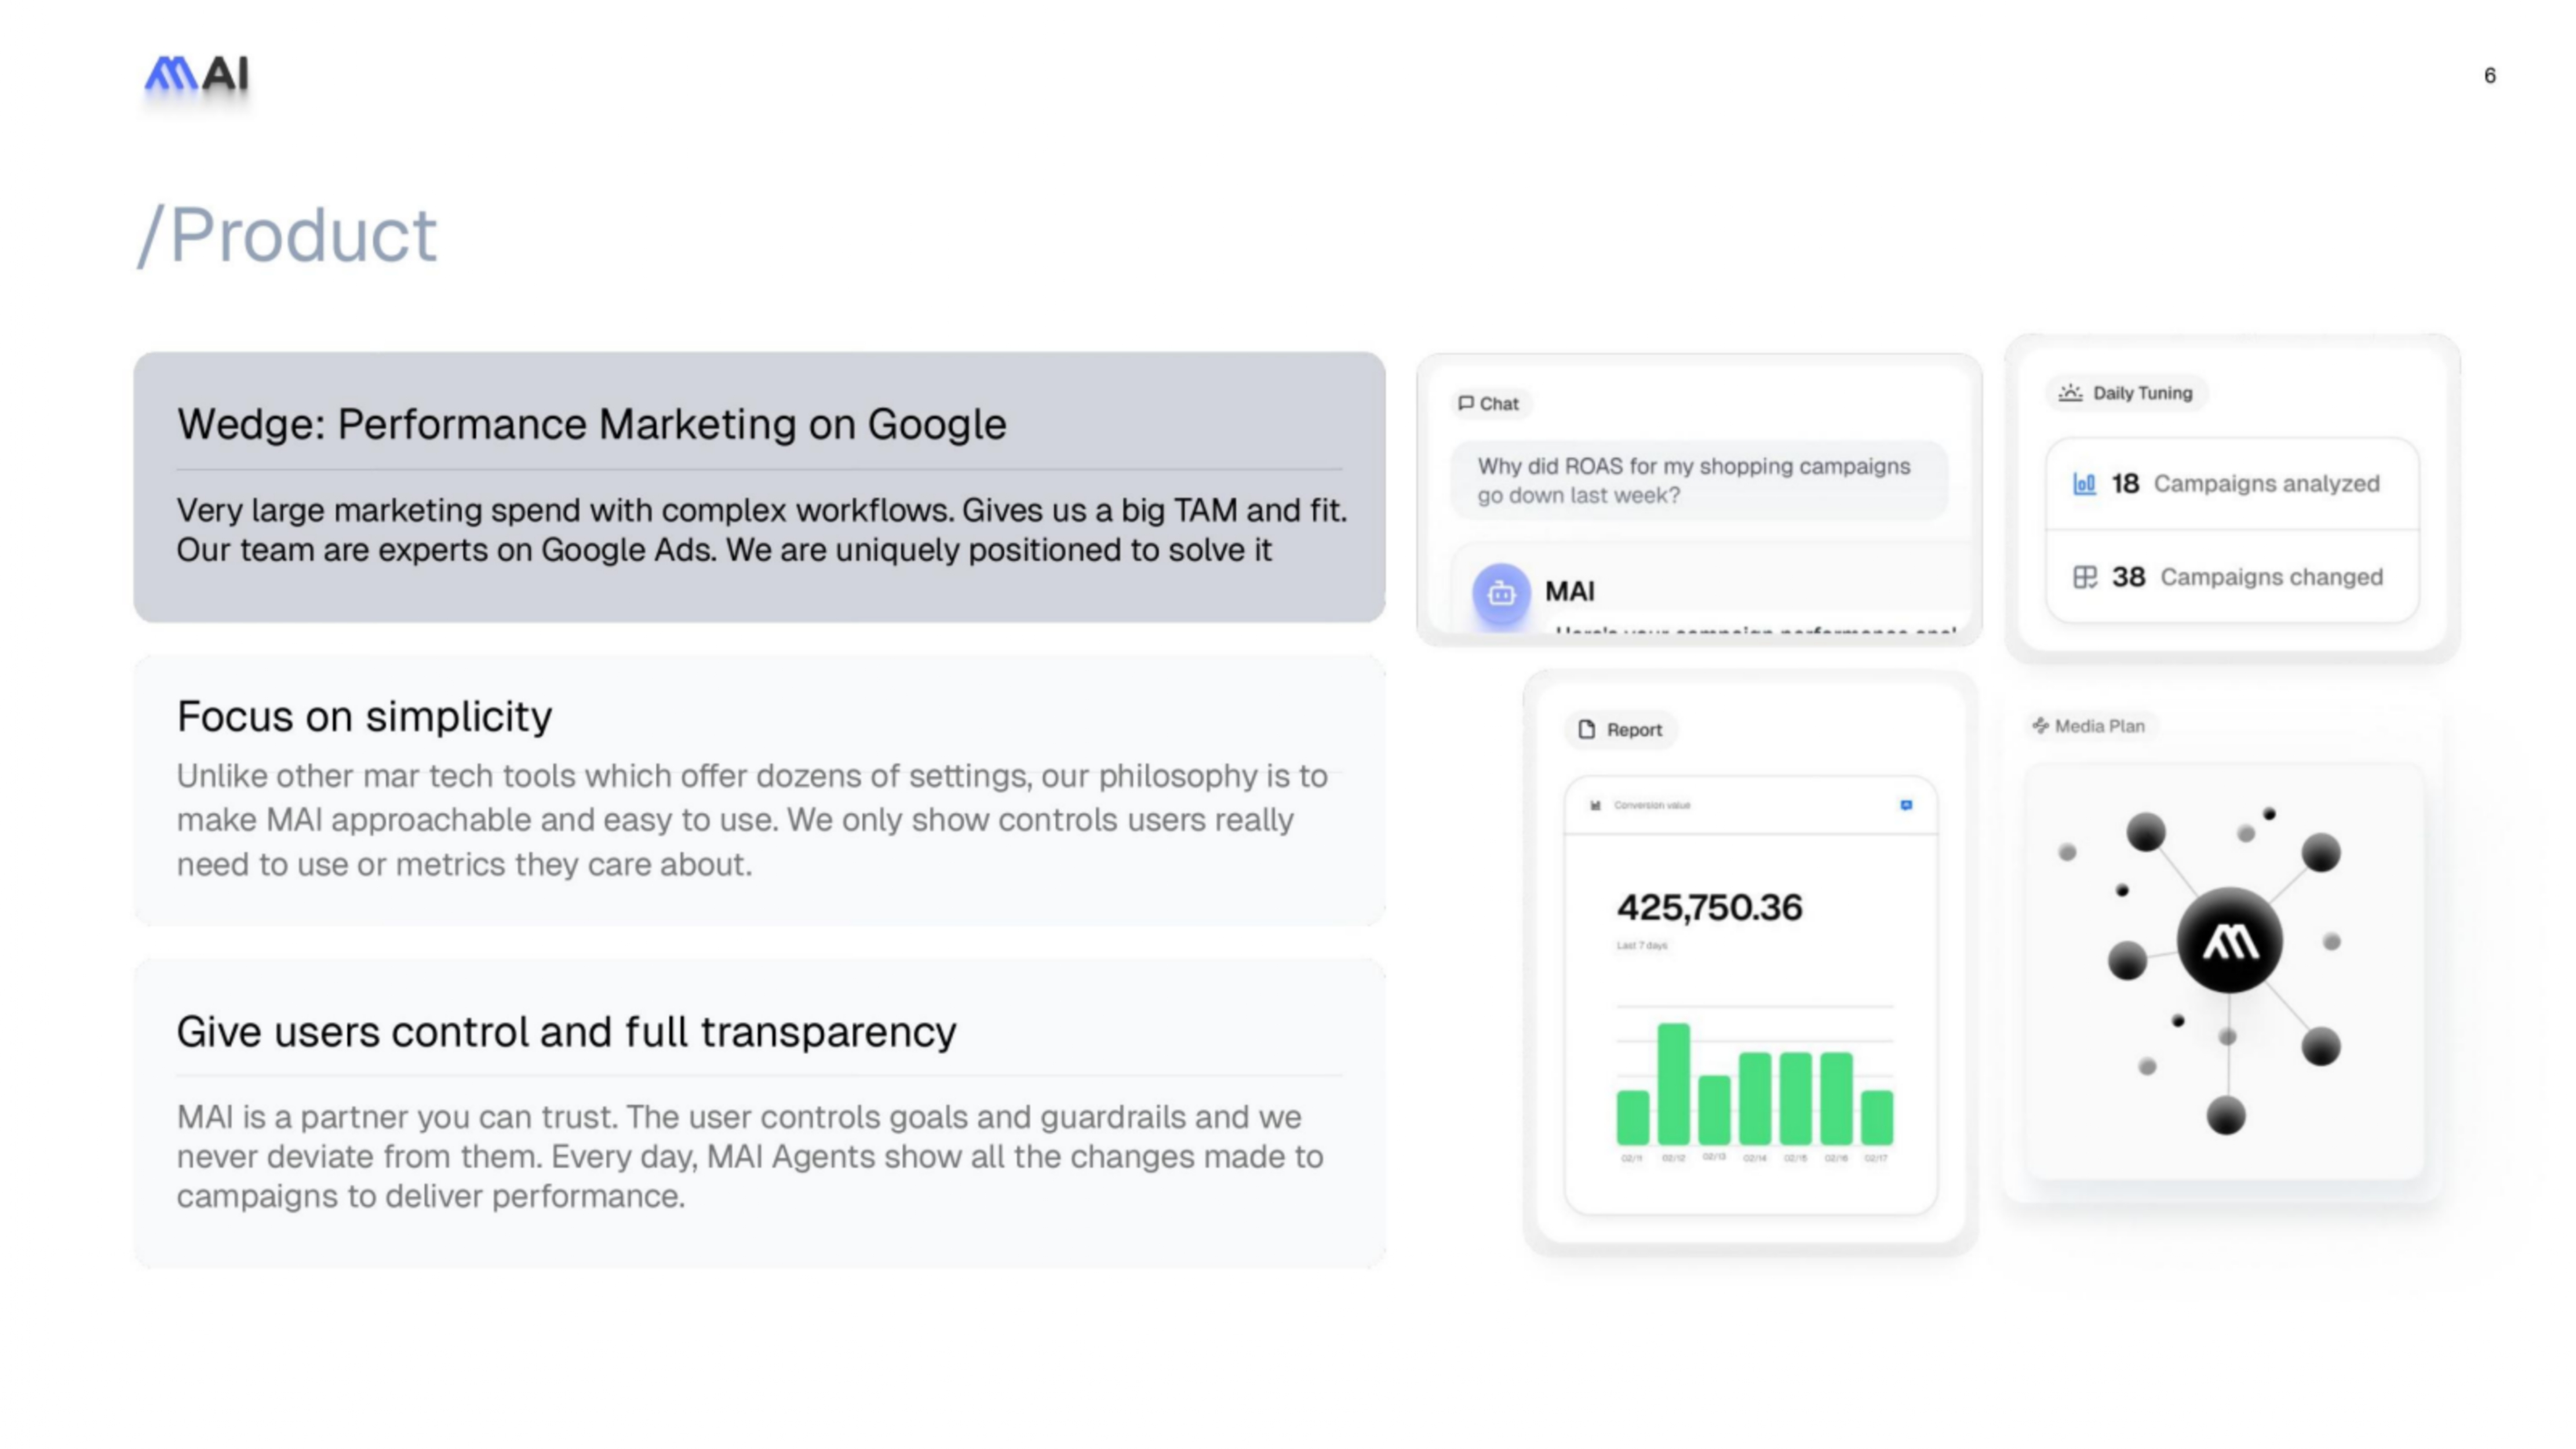Click the Focus on simplicity heading
Screen dimensions: 2576x1449
(x=364, y=717)
